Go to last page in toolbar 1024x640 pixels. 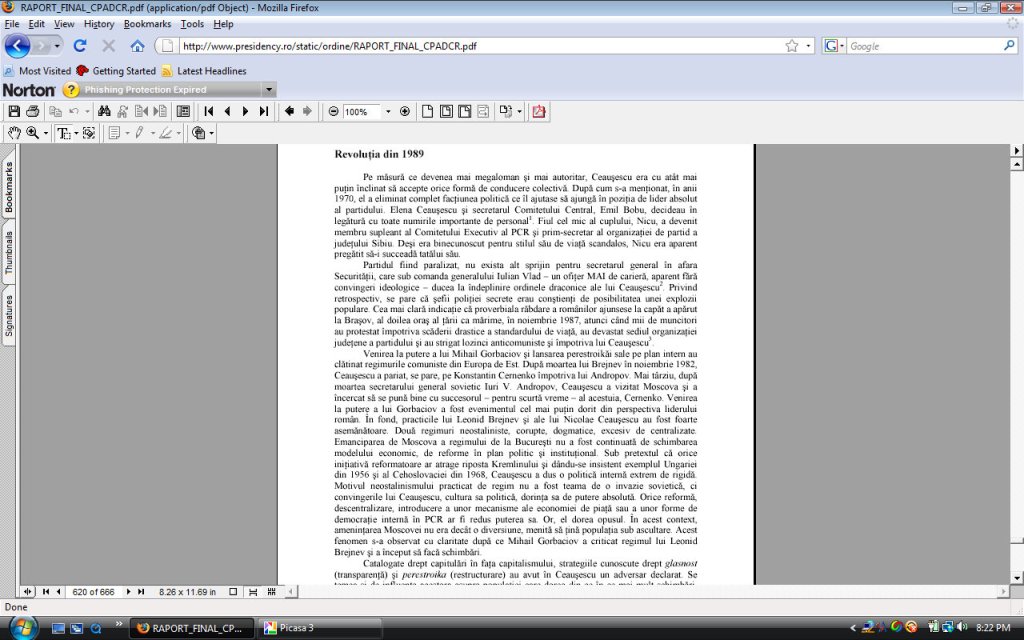pyautogui.click(x=263, y=111)
